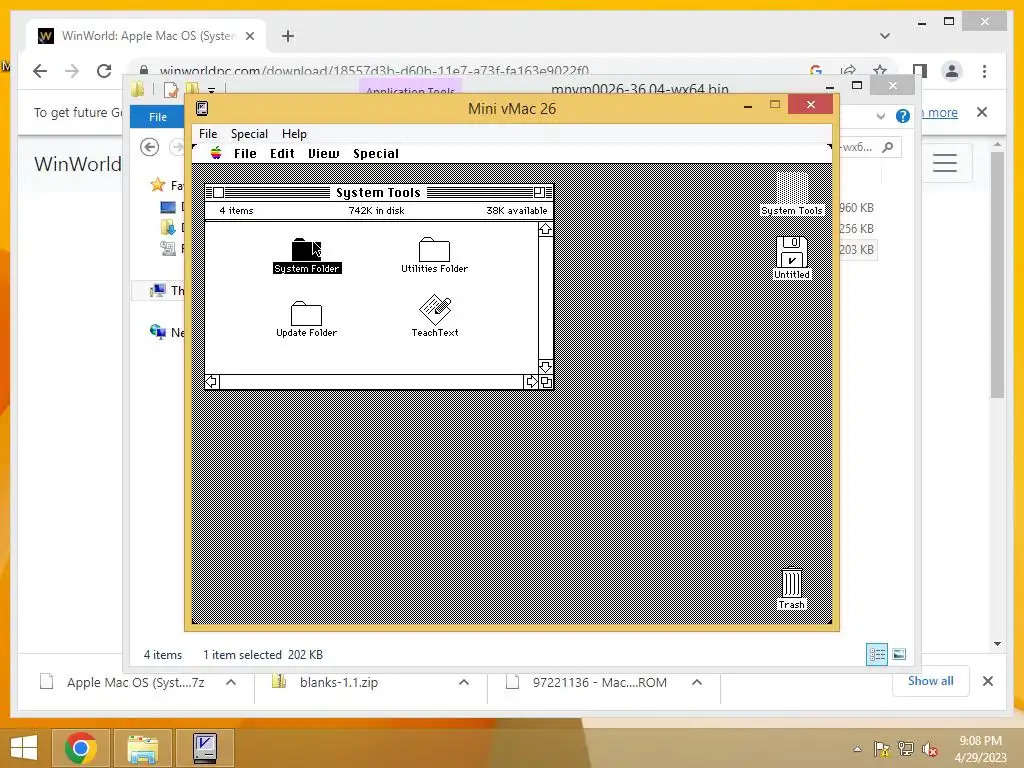Click the Explorer search magnifier icon
Image resolution: width=1024 pixels, height=768 pixels.
point(887,147)
